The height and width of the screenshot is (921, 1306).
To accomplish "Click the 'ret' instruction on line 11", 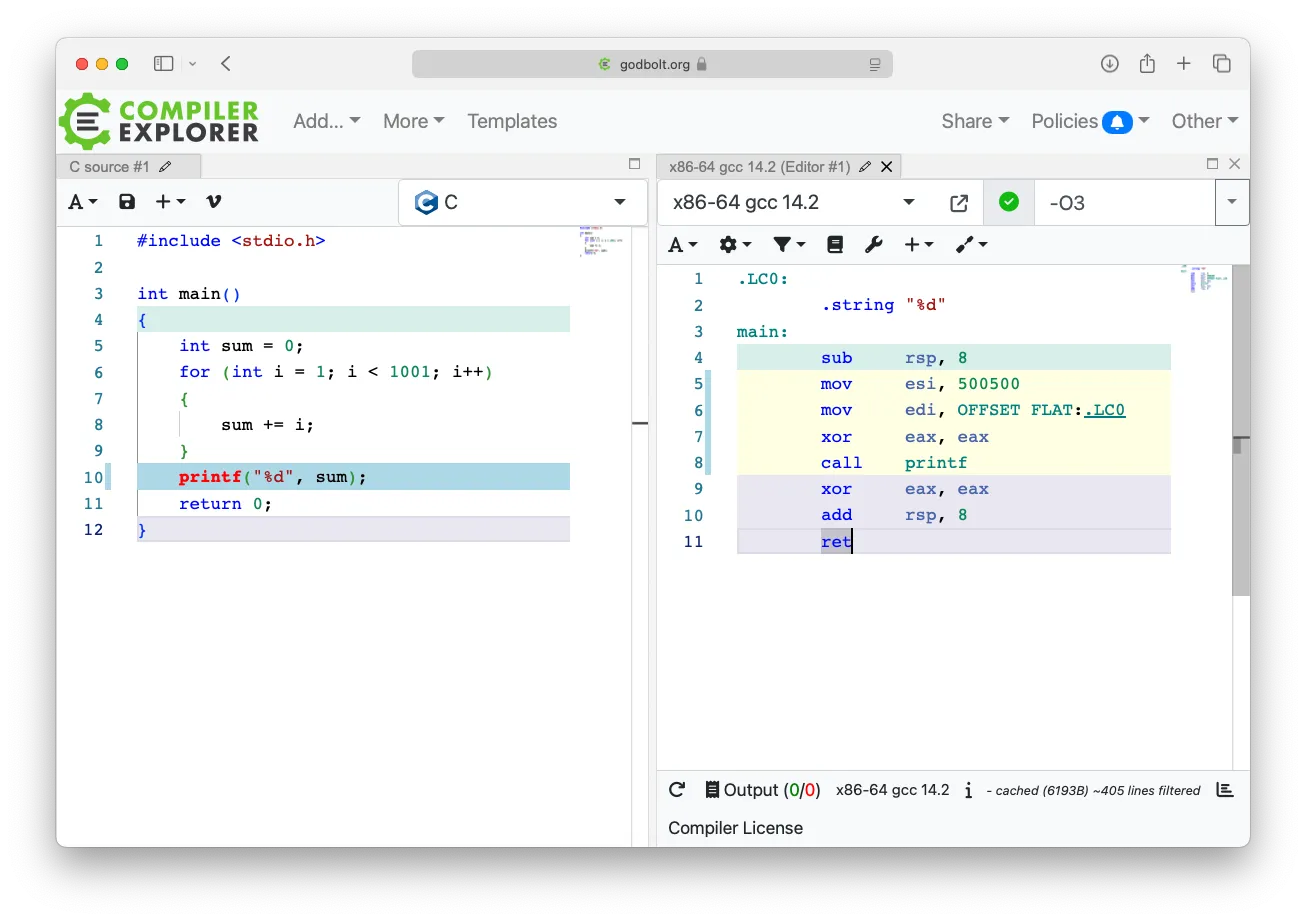I will pos(836,542).
